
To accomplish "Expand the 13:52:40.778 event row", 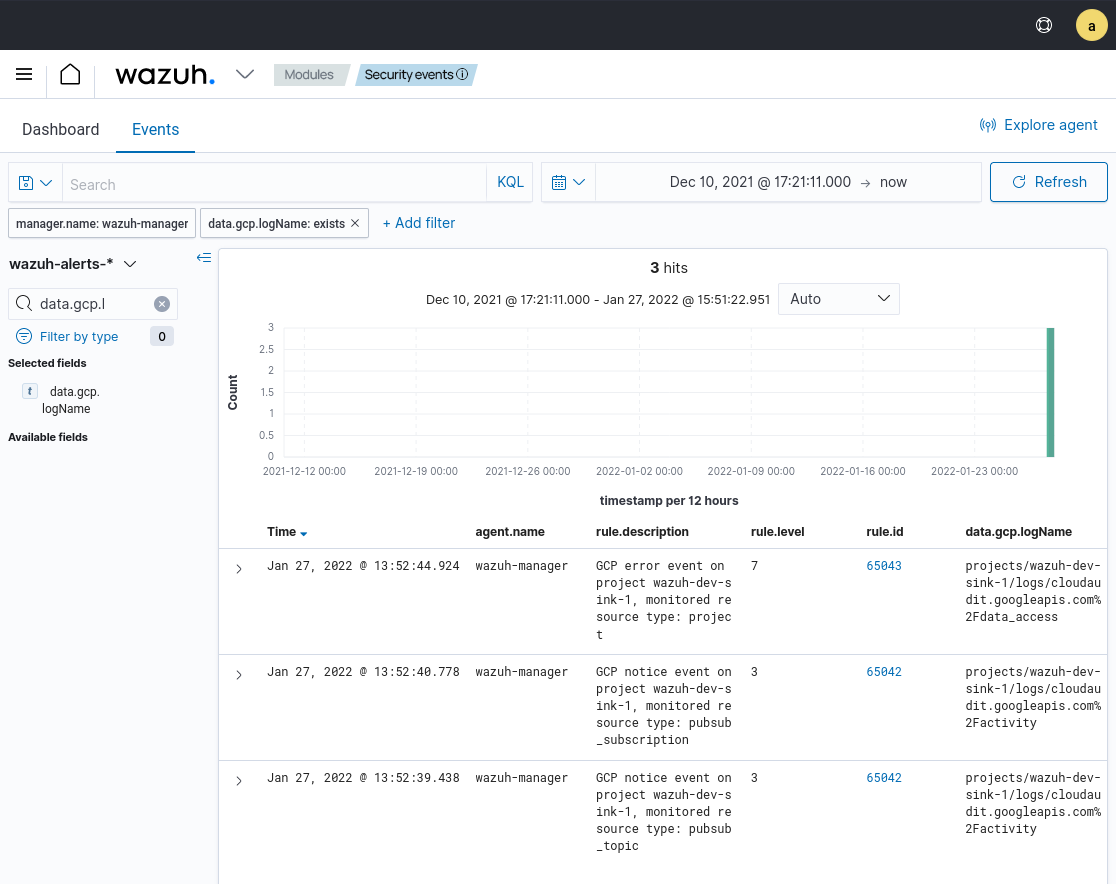I will click(x=239, y=675).
